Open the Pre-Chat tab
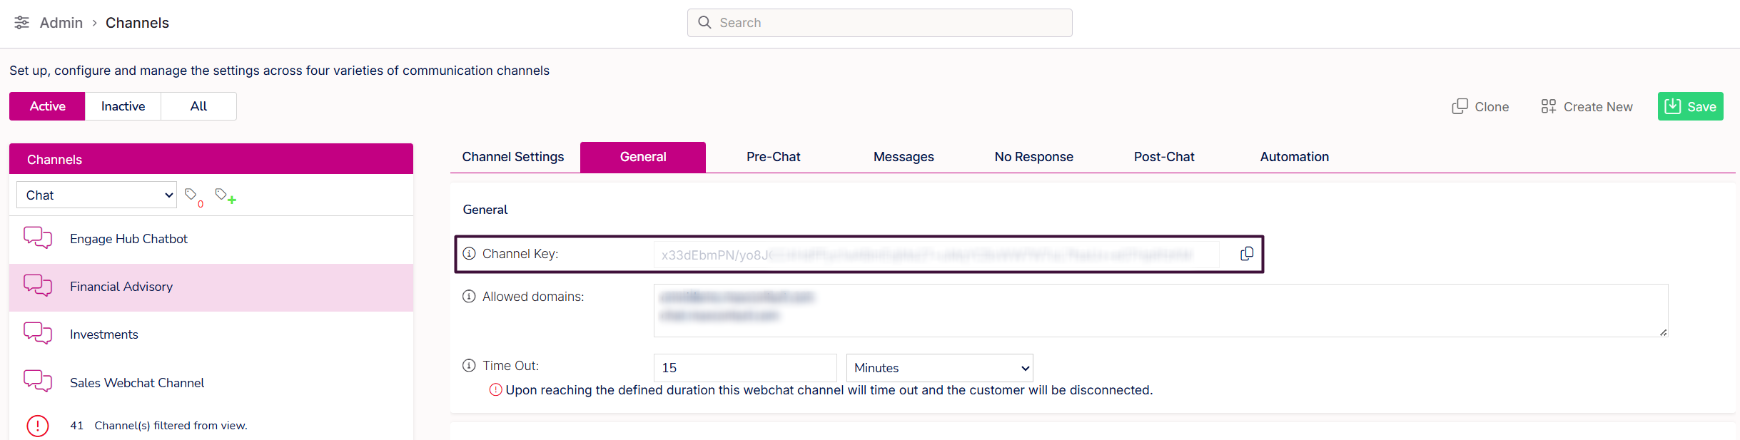Viewport: 1740px width, 440px height. [773, 157]
